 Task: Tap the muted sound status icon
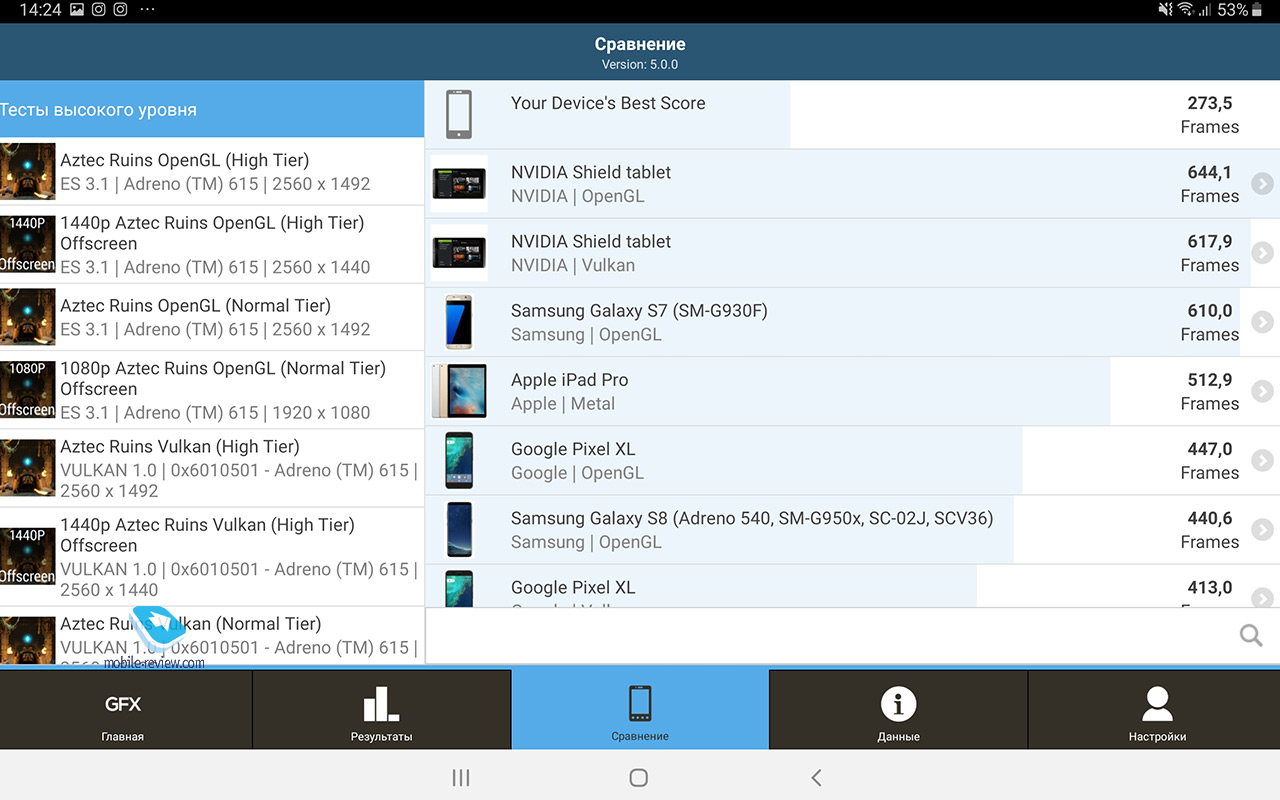point(1165,10)
